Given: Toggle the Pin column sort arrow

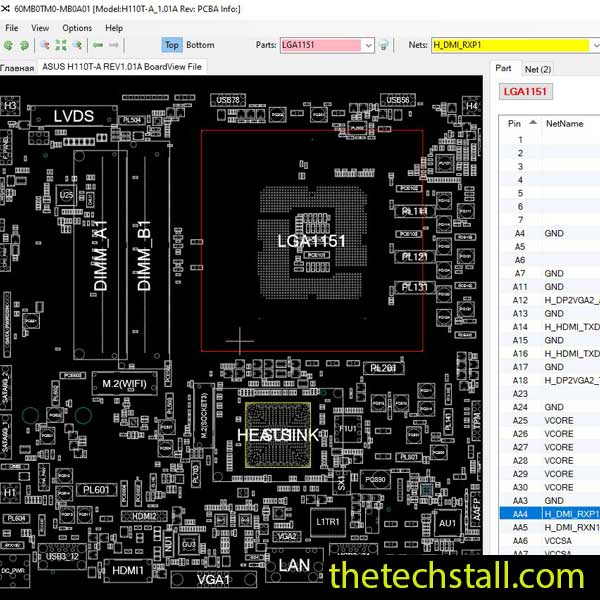Looking at the screenshot, I should coord(533,122).
